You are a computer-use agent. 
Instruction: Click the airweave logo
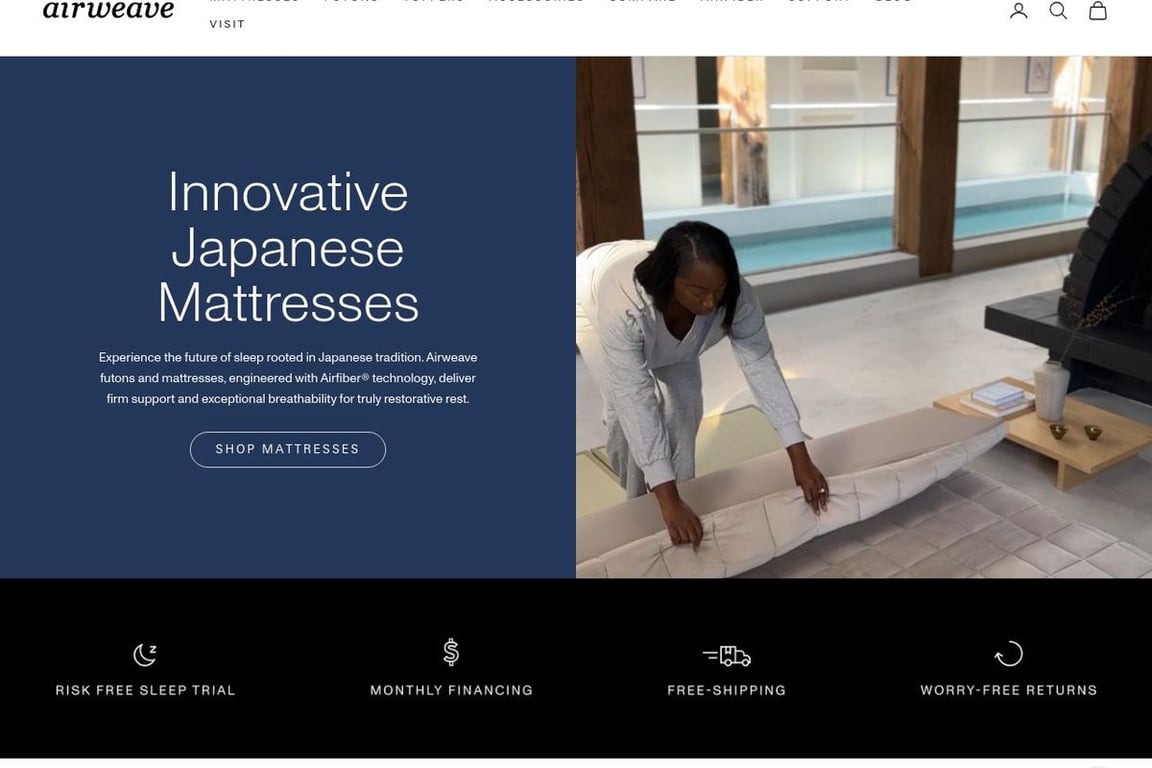(x=109, y=10)
